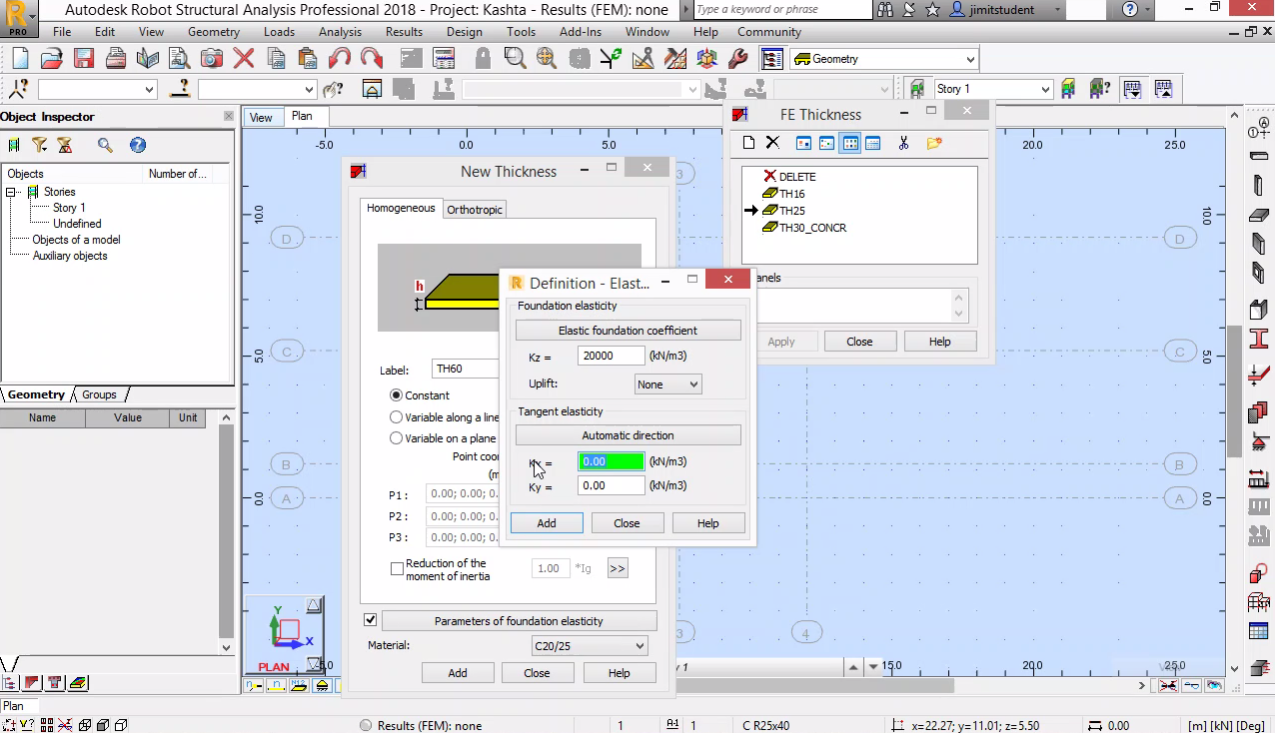Open the Results menu
The height and width of the screenshot is (733, 1275).
tap(404, 32)
